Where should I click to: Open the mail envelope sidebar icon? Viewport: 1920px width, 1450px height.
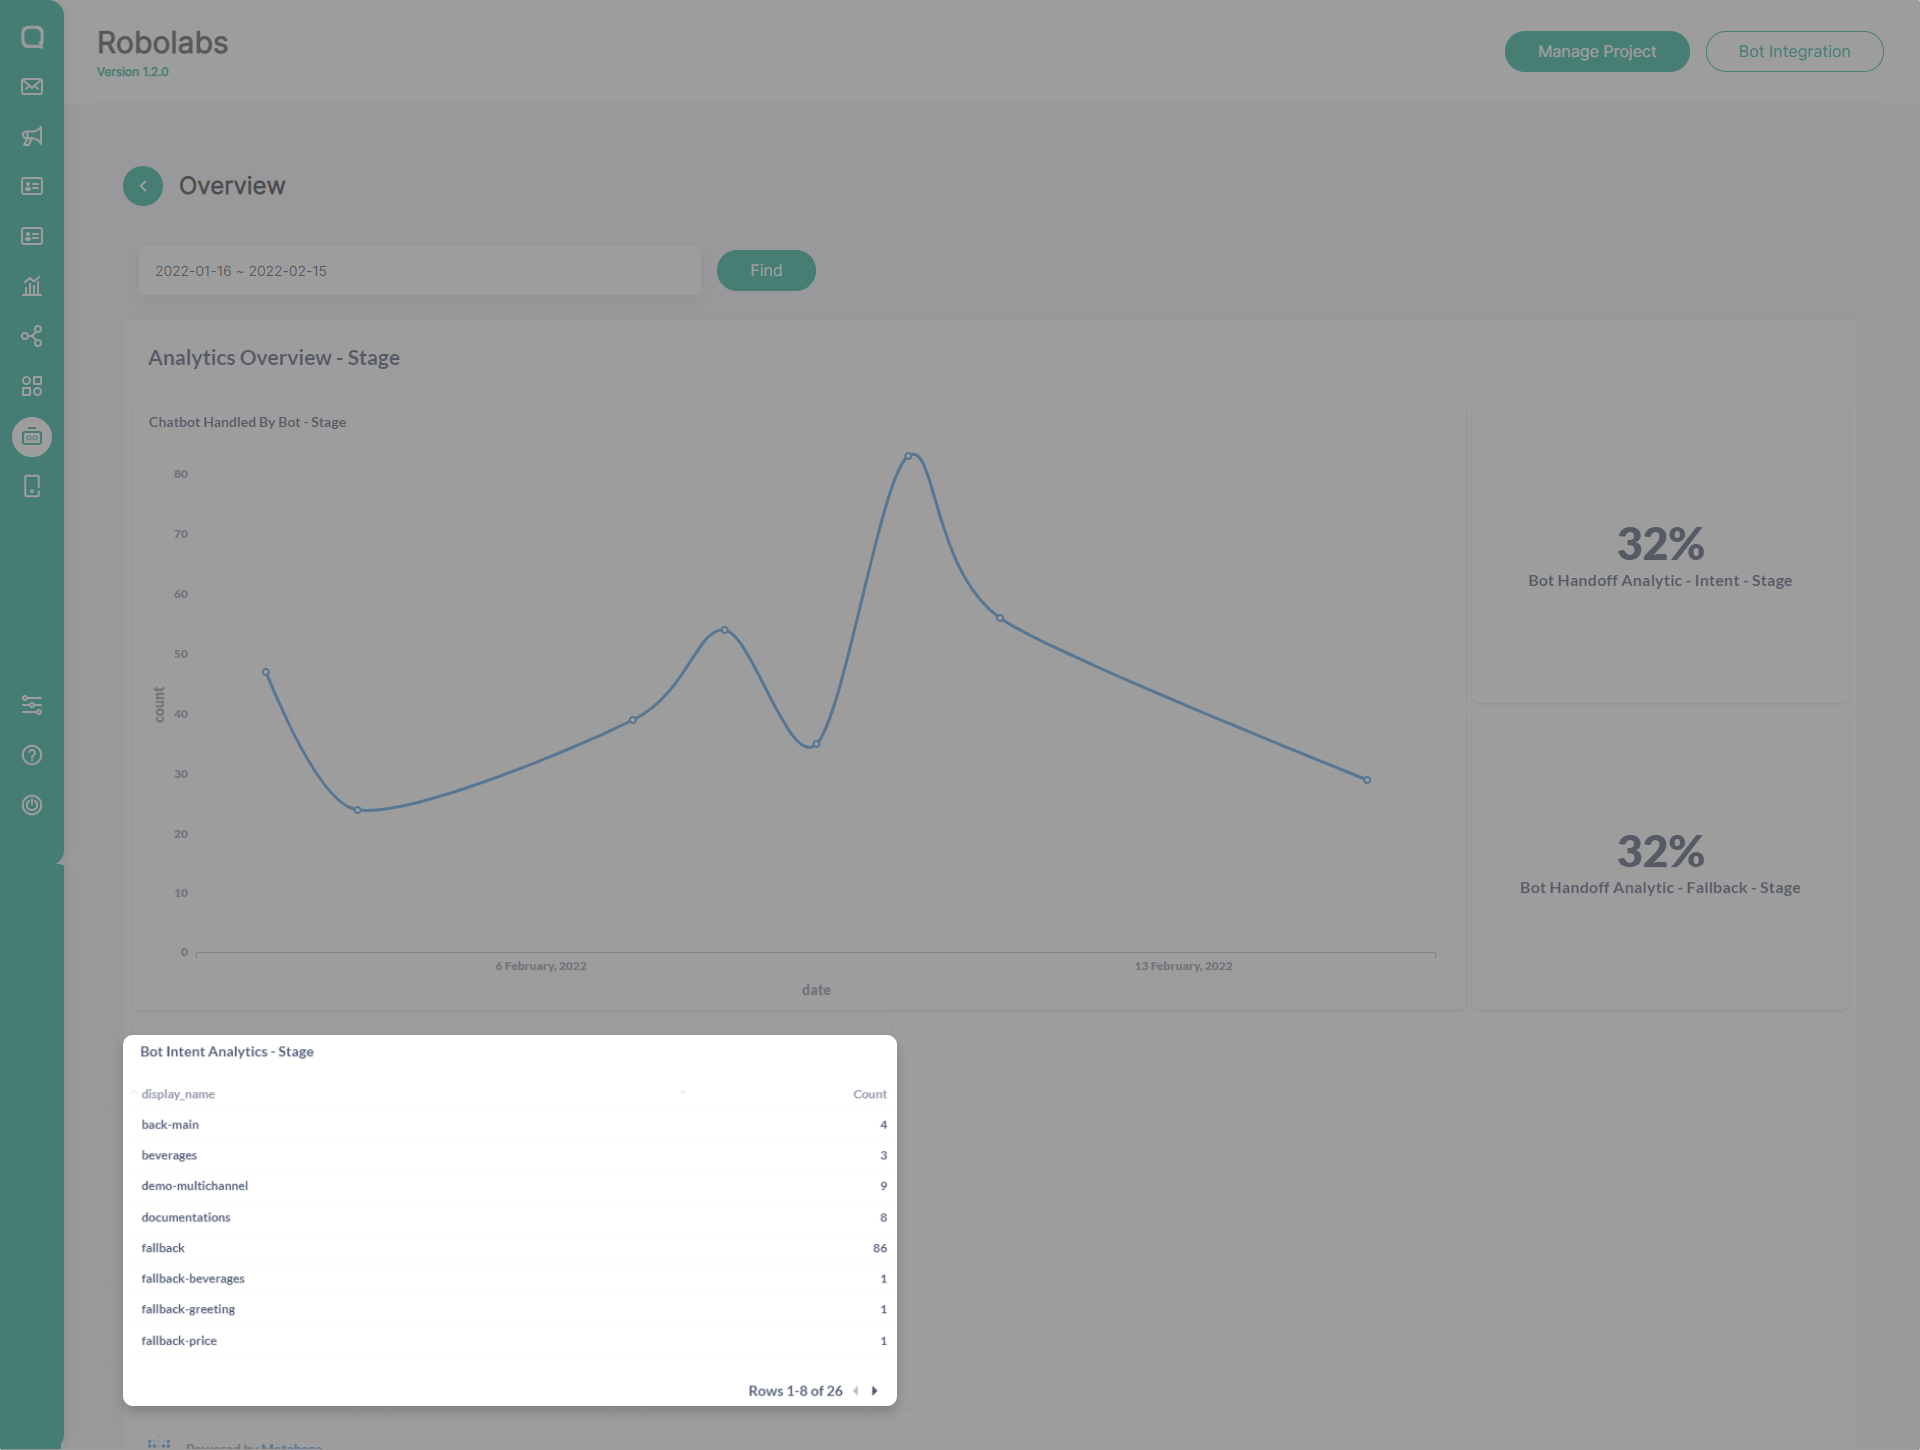[32, 87]
